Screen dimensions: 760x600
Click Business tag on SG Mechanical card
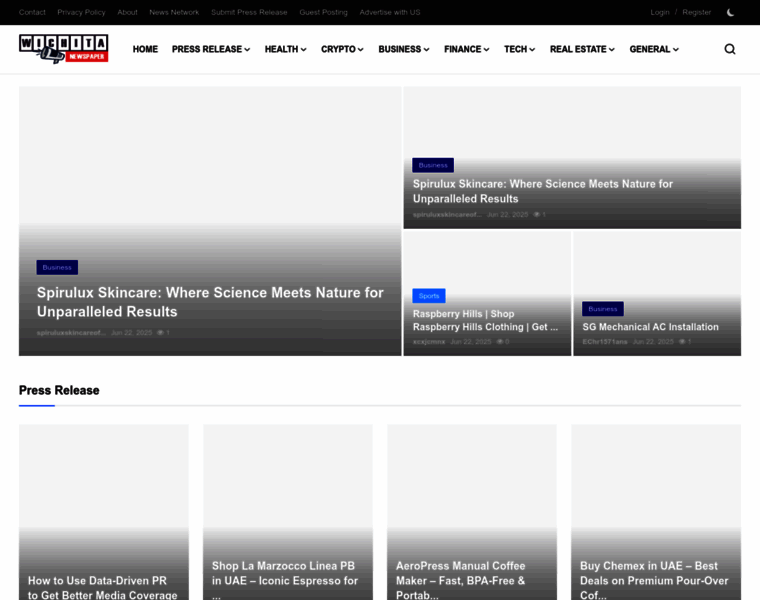coord(603,309)
